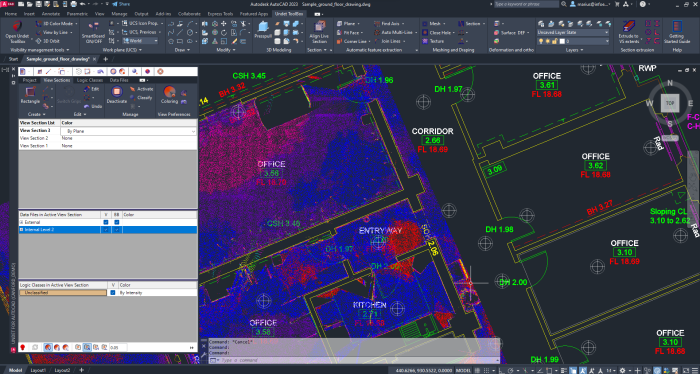Viewport: 700px width, 374px height.
Task: Expand the Layers panel
Action: pos(574,50)
